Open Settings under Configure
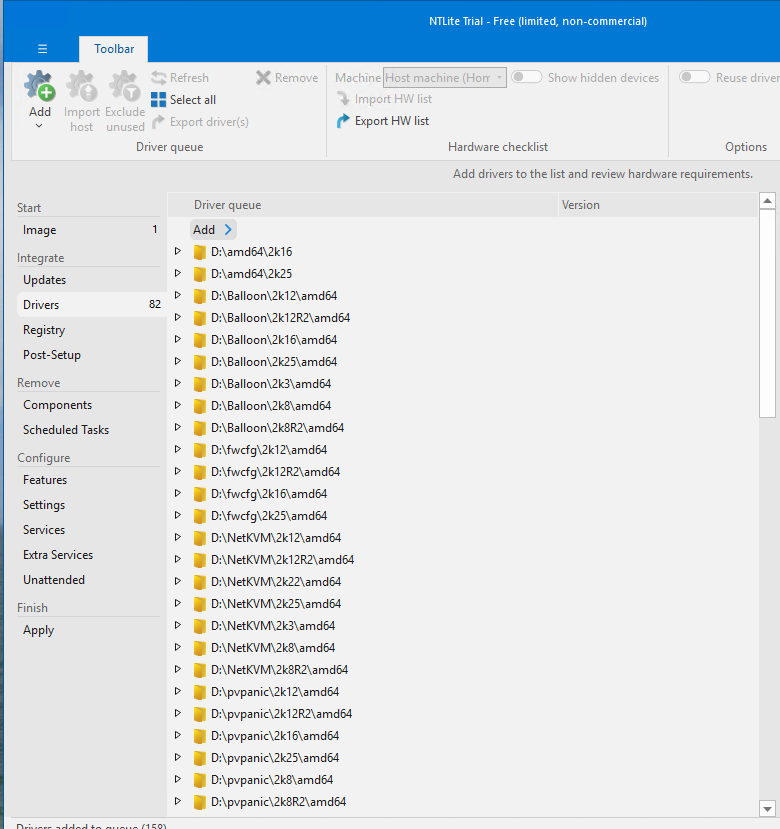 (90, 505)
